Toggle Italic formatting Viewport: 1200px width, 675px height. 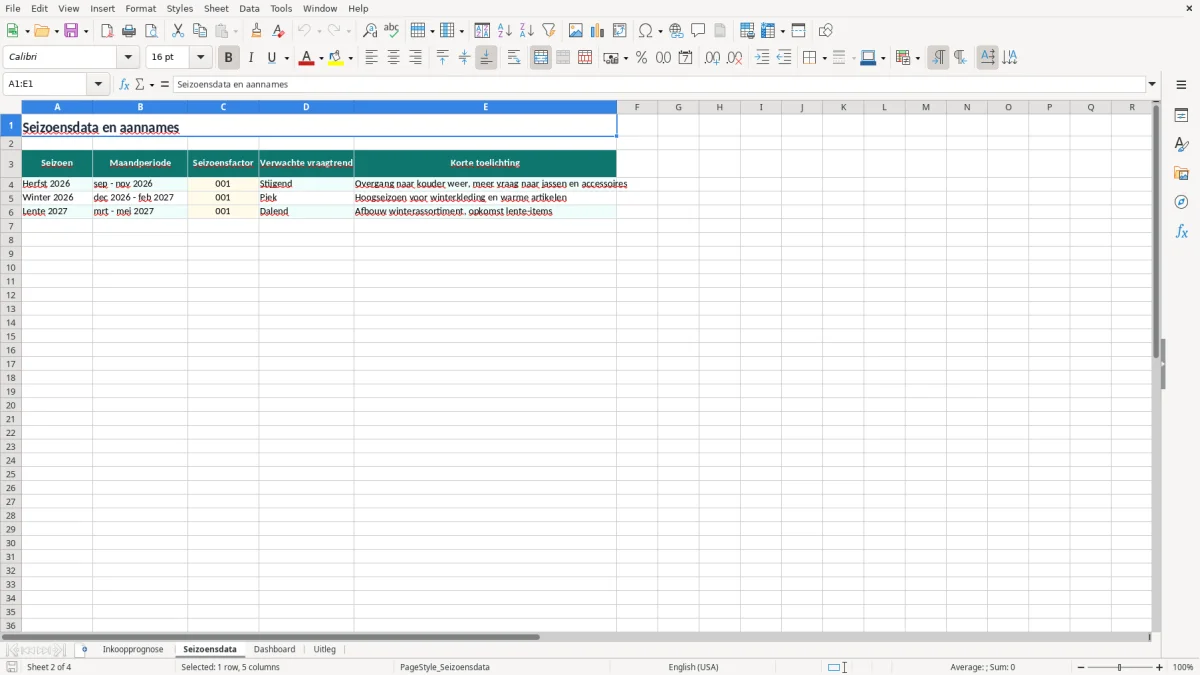coord(250,58)
